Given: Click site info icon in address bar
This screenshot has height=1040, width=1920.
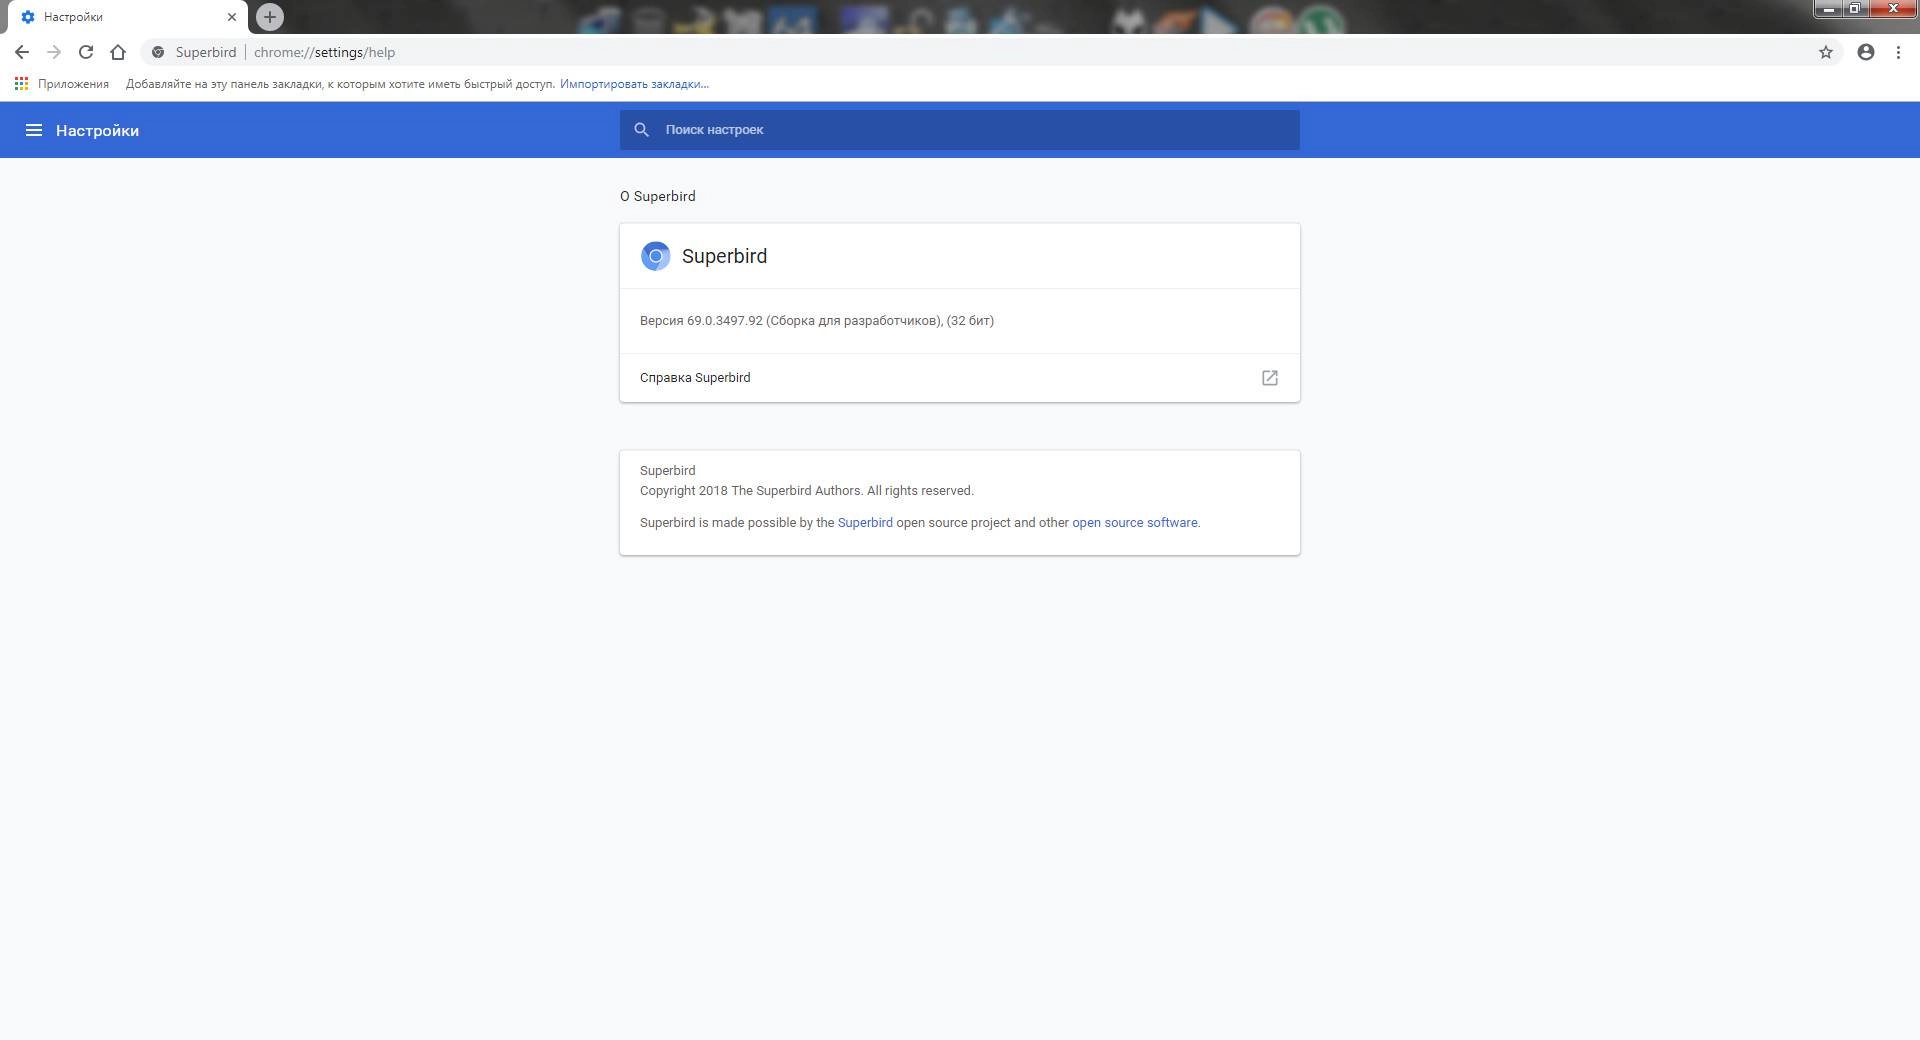Looking at the screenshot, I should pos(158,52).
